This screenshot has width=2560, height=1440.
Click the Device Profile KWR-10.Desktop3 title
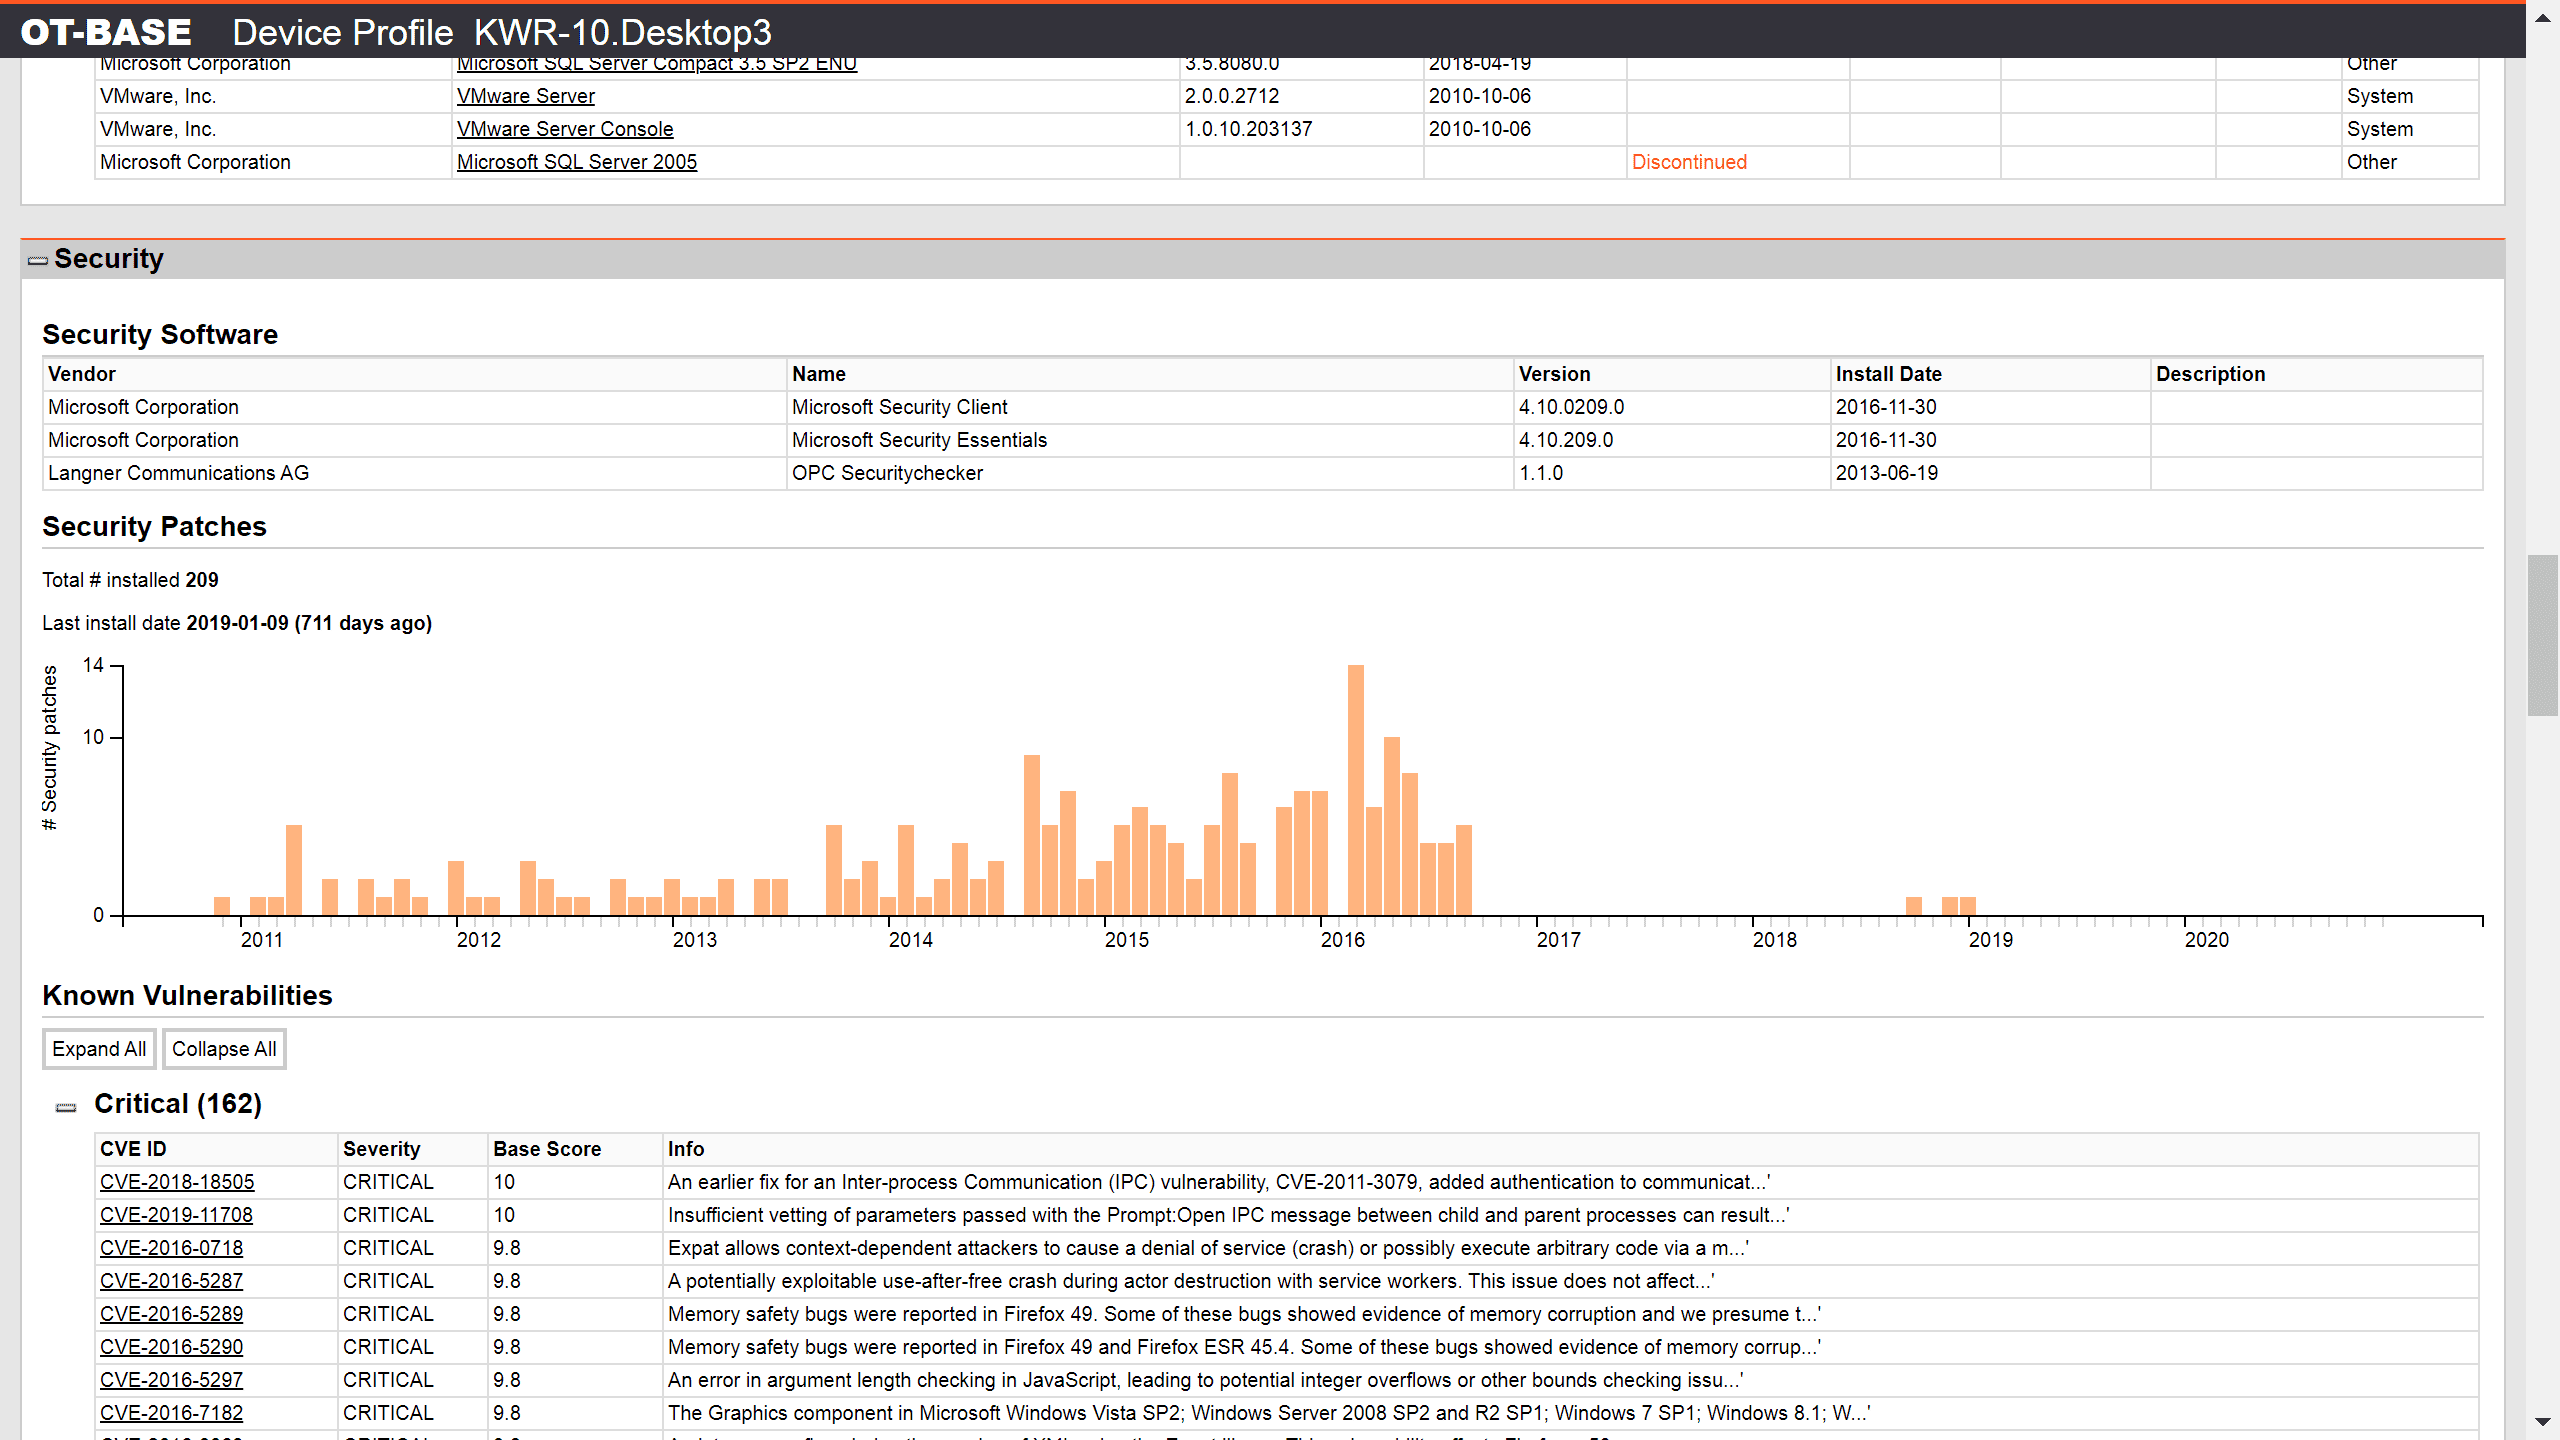click(502, 33)
